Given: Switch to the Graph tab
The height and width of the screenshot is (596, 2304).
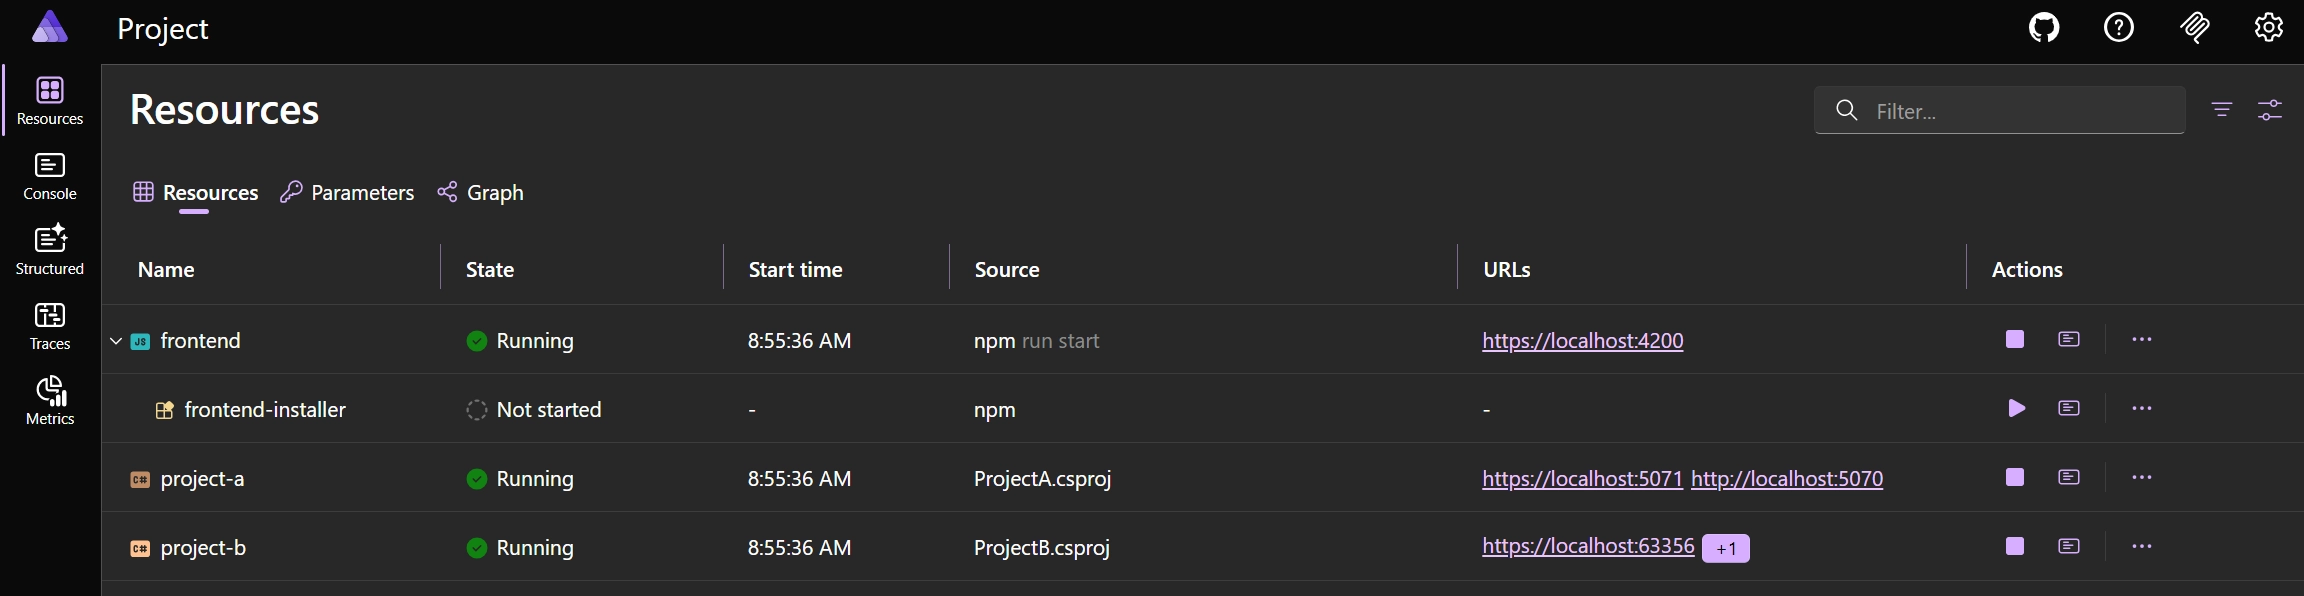Looking at the screenshot, I should [x=481, y=193].
